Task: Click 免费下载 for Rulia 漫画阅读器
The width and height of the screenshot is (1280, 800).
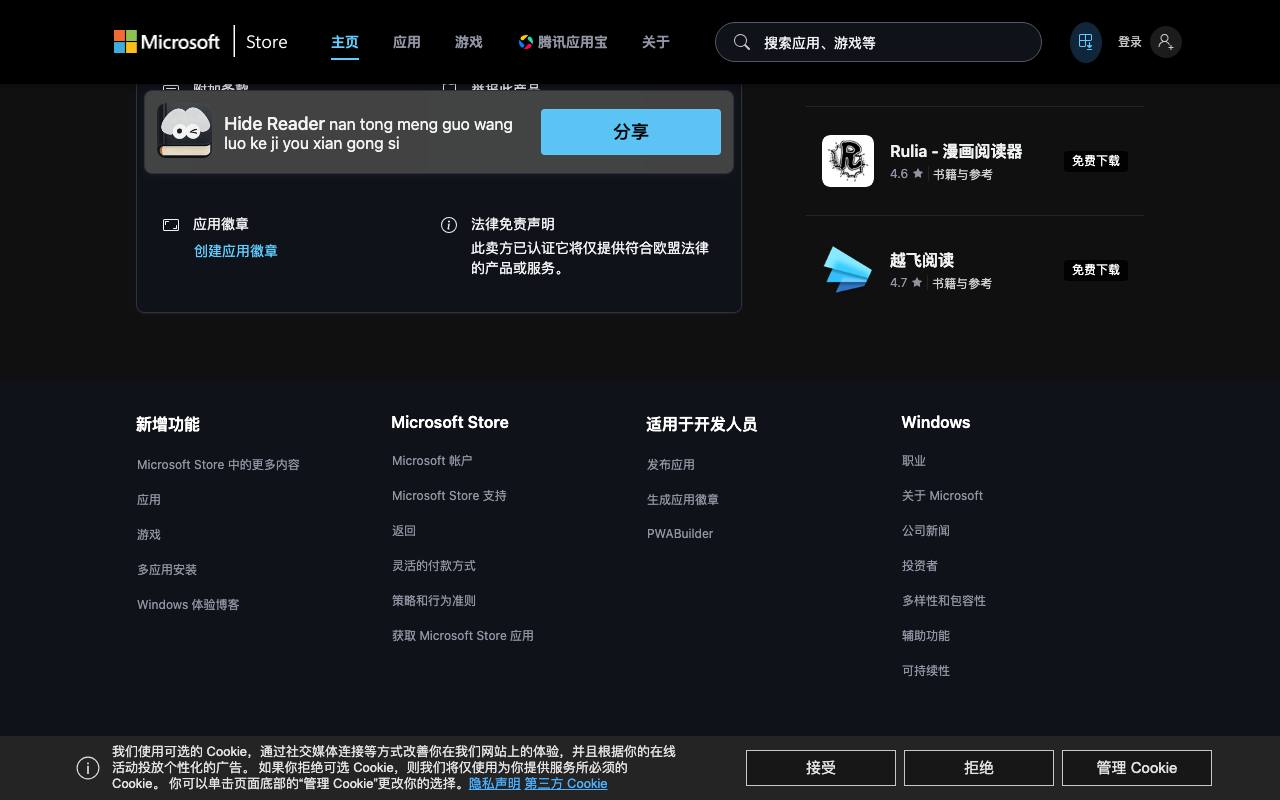Action: (1096, 161)
